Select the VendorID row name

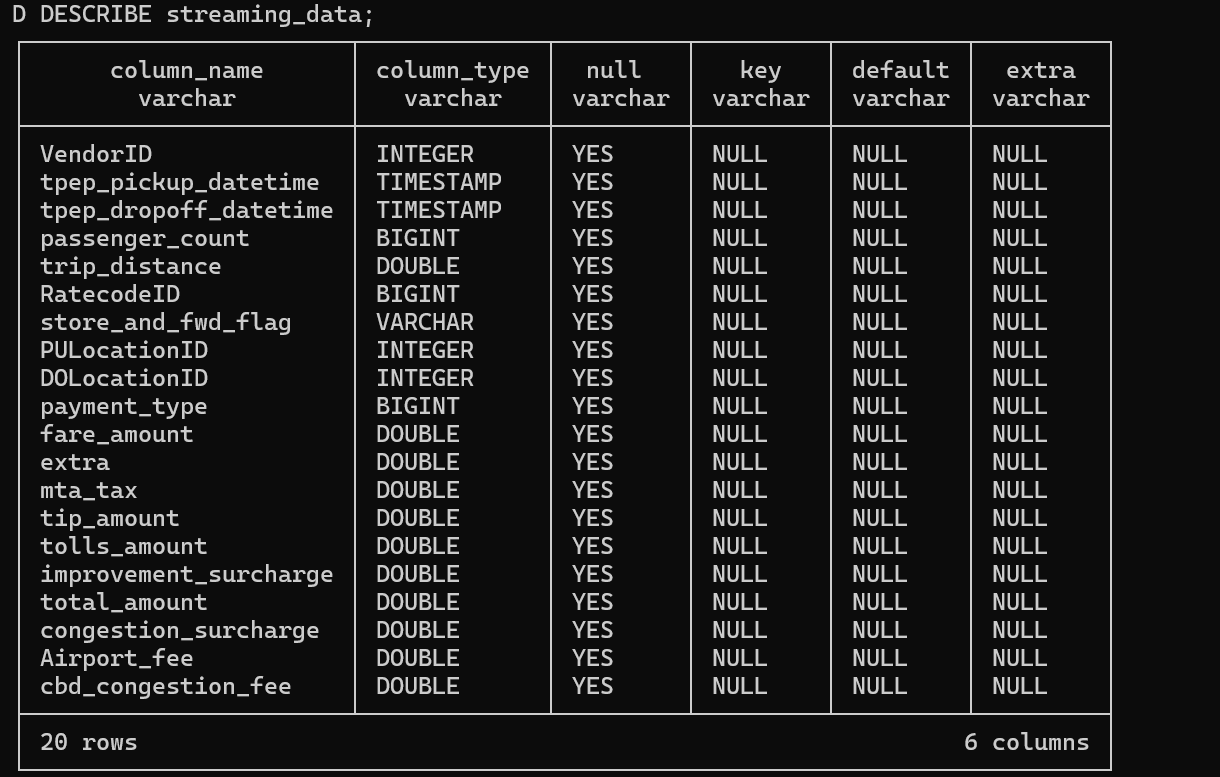pos(96,154)
